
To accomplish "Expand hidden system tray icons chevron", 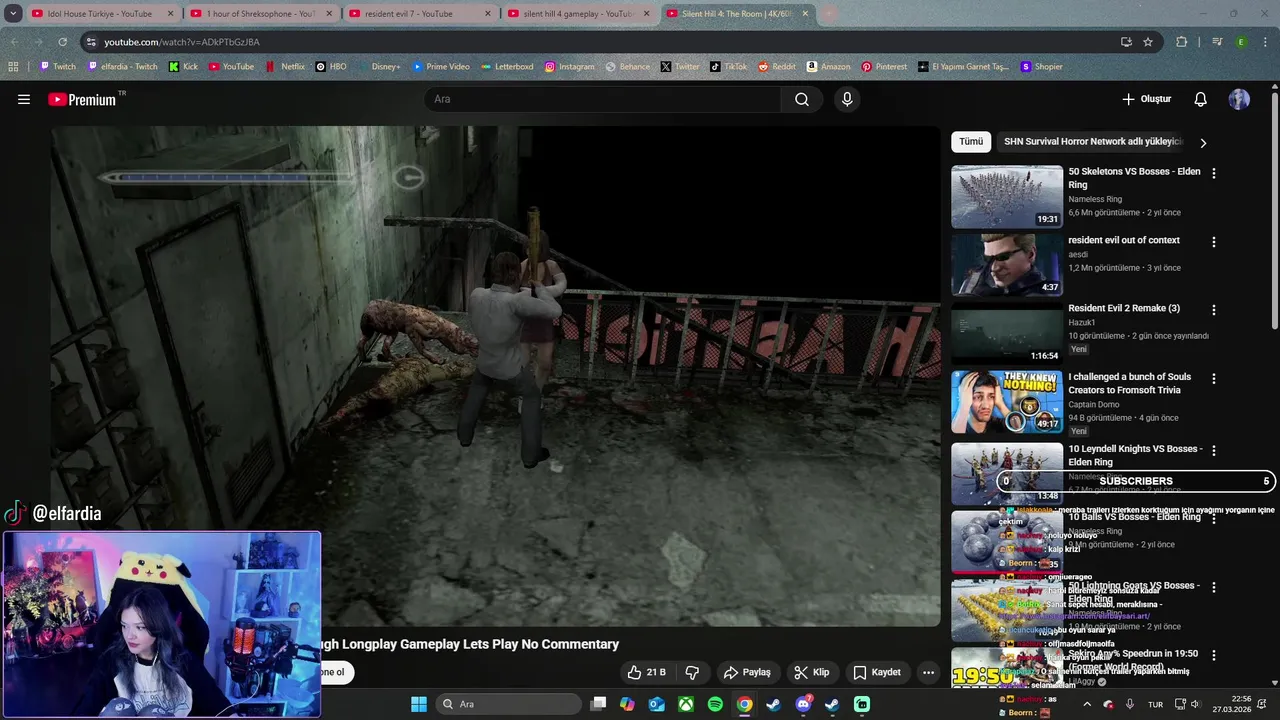I will tap(1087, 704).
